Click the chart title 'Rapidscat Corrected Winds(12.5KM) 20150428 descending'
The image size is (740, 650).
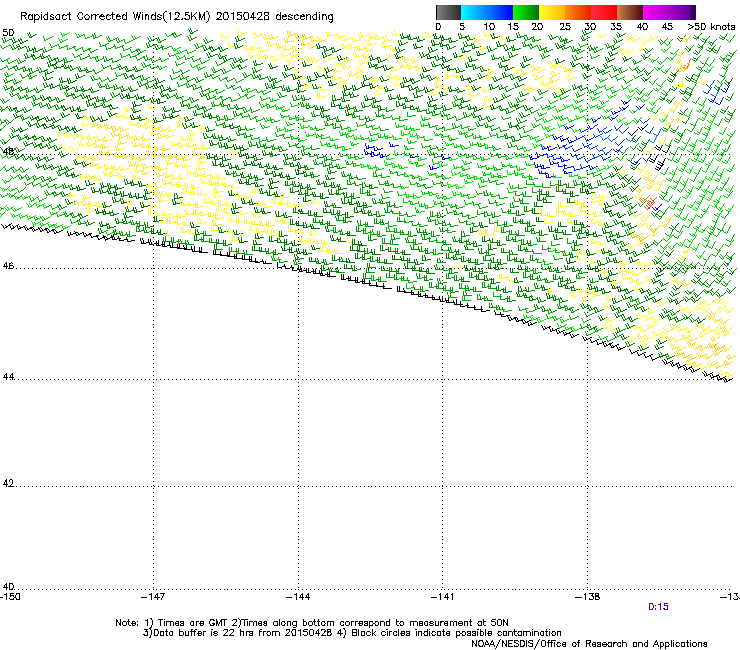click(x=177, y=17)
